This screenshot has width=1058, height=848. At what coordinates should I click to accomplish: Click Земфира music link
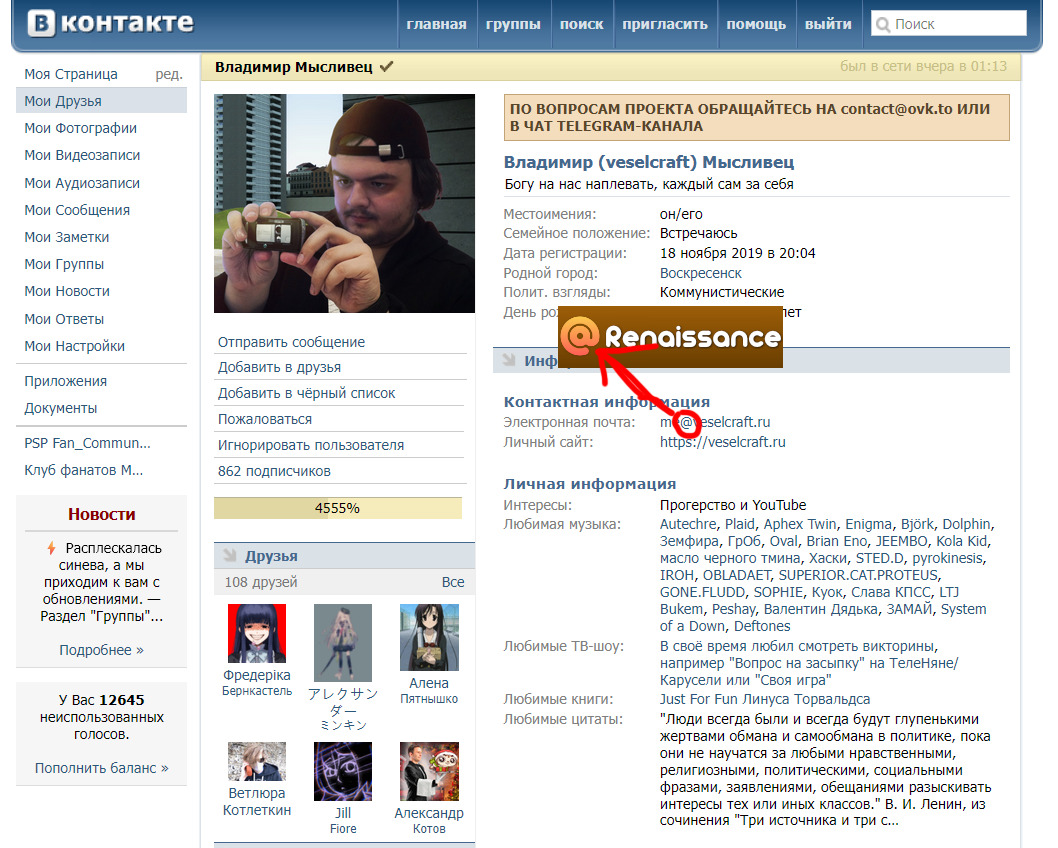[690, 541]
